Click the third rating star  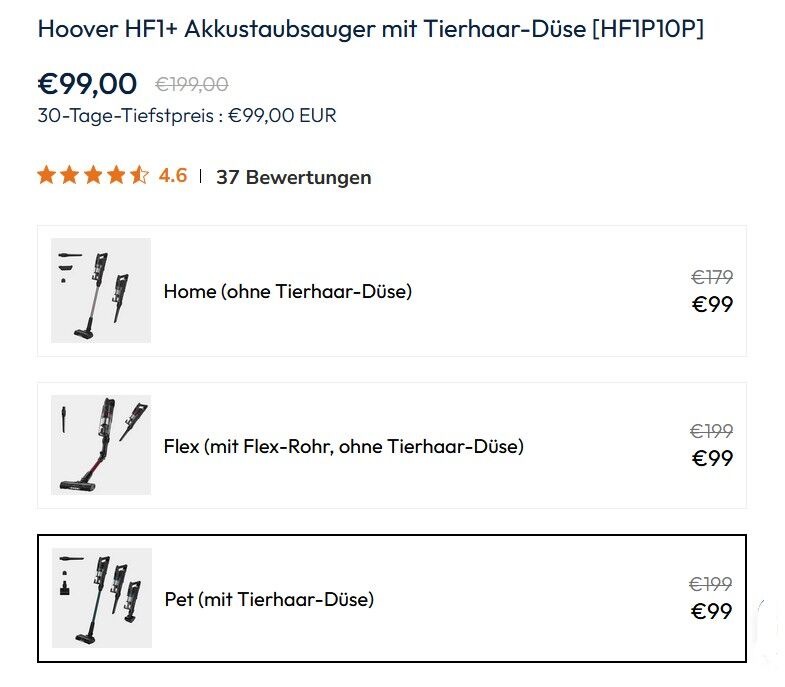pos(93,176)
